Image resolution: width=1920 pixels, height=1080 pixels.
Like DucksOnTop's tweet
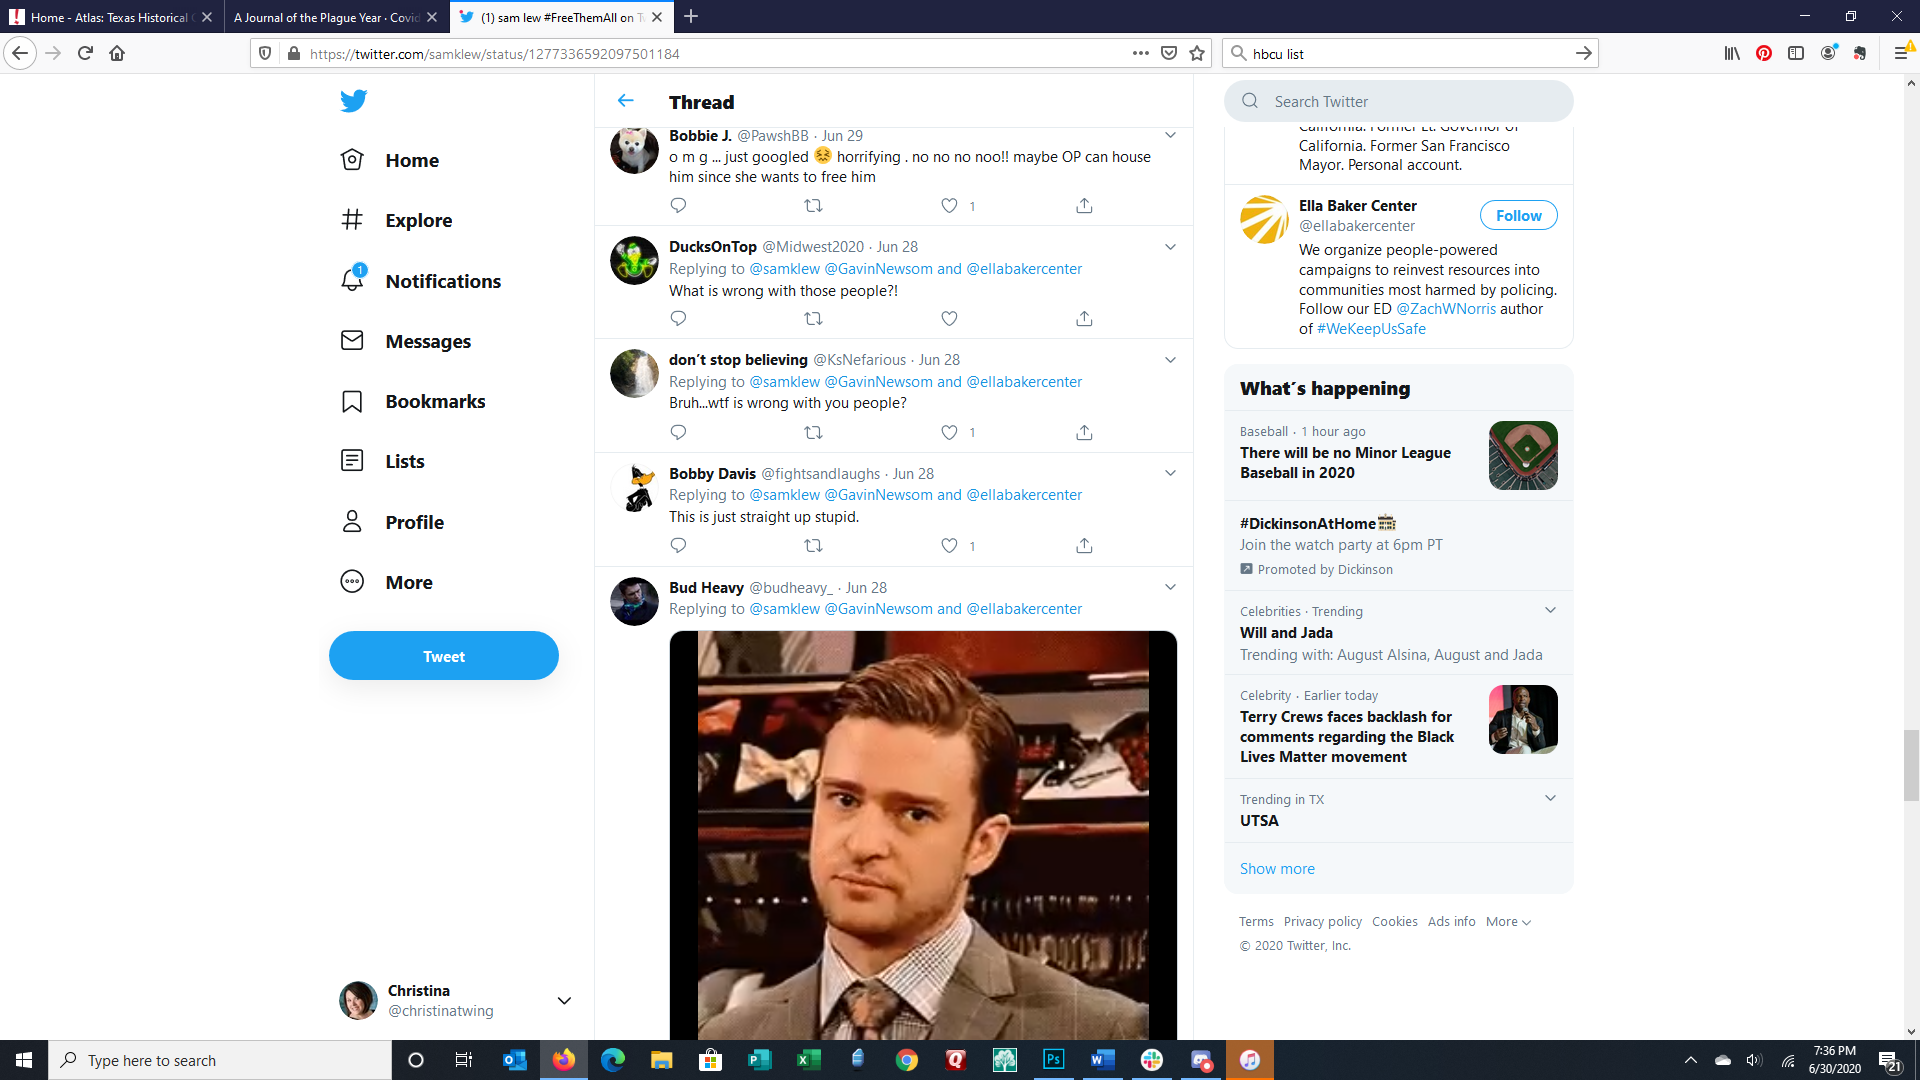point(949,318)
